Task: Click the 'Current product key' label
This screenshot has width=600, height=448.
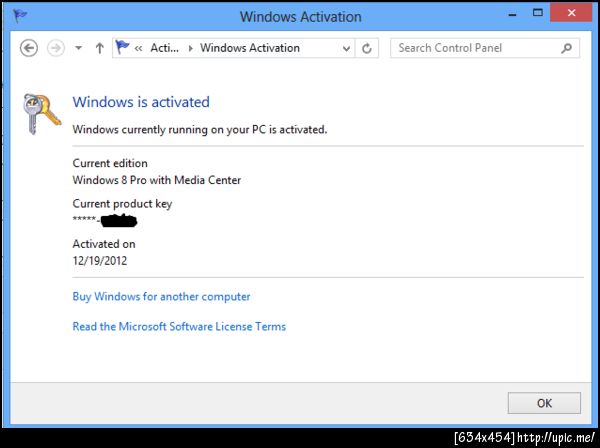Action: pyautogui.click(x=122, y=204)
